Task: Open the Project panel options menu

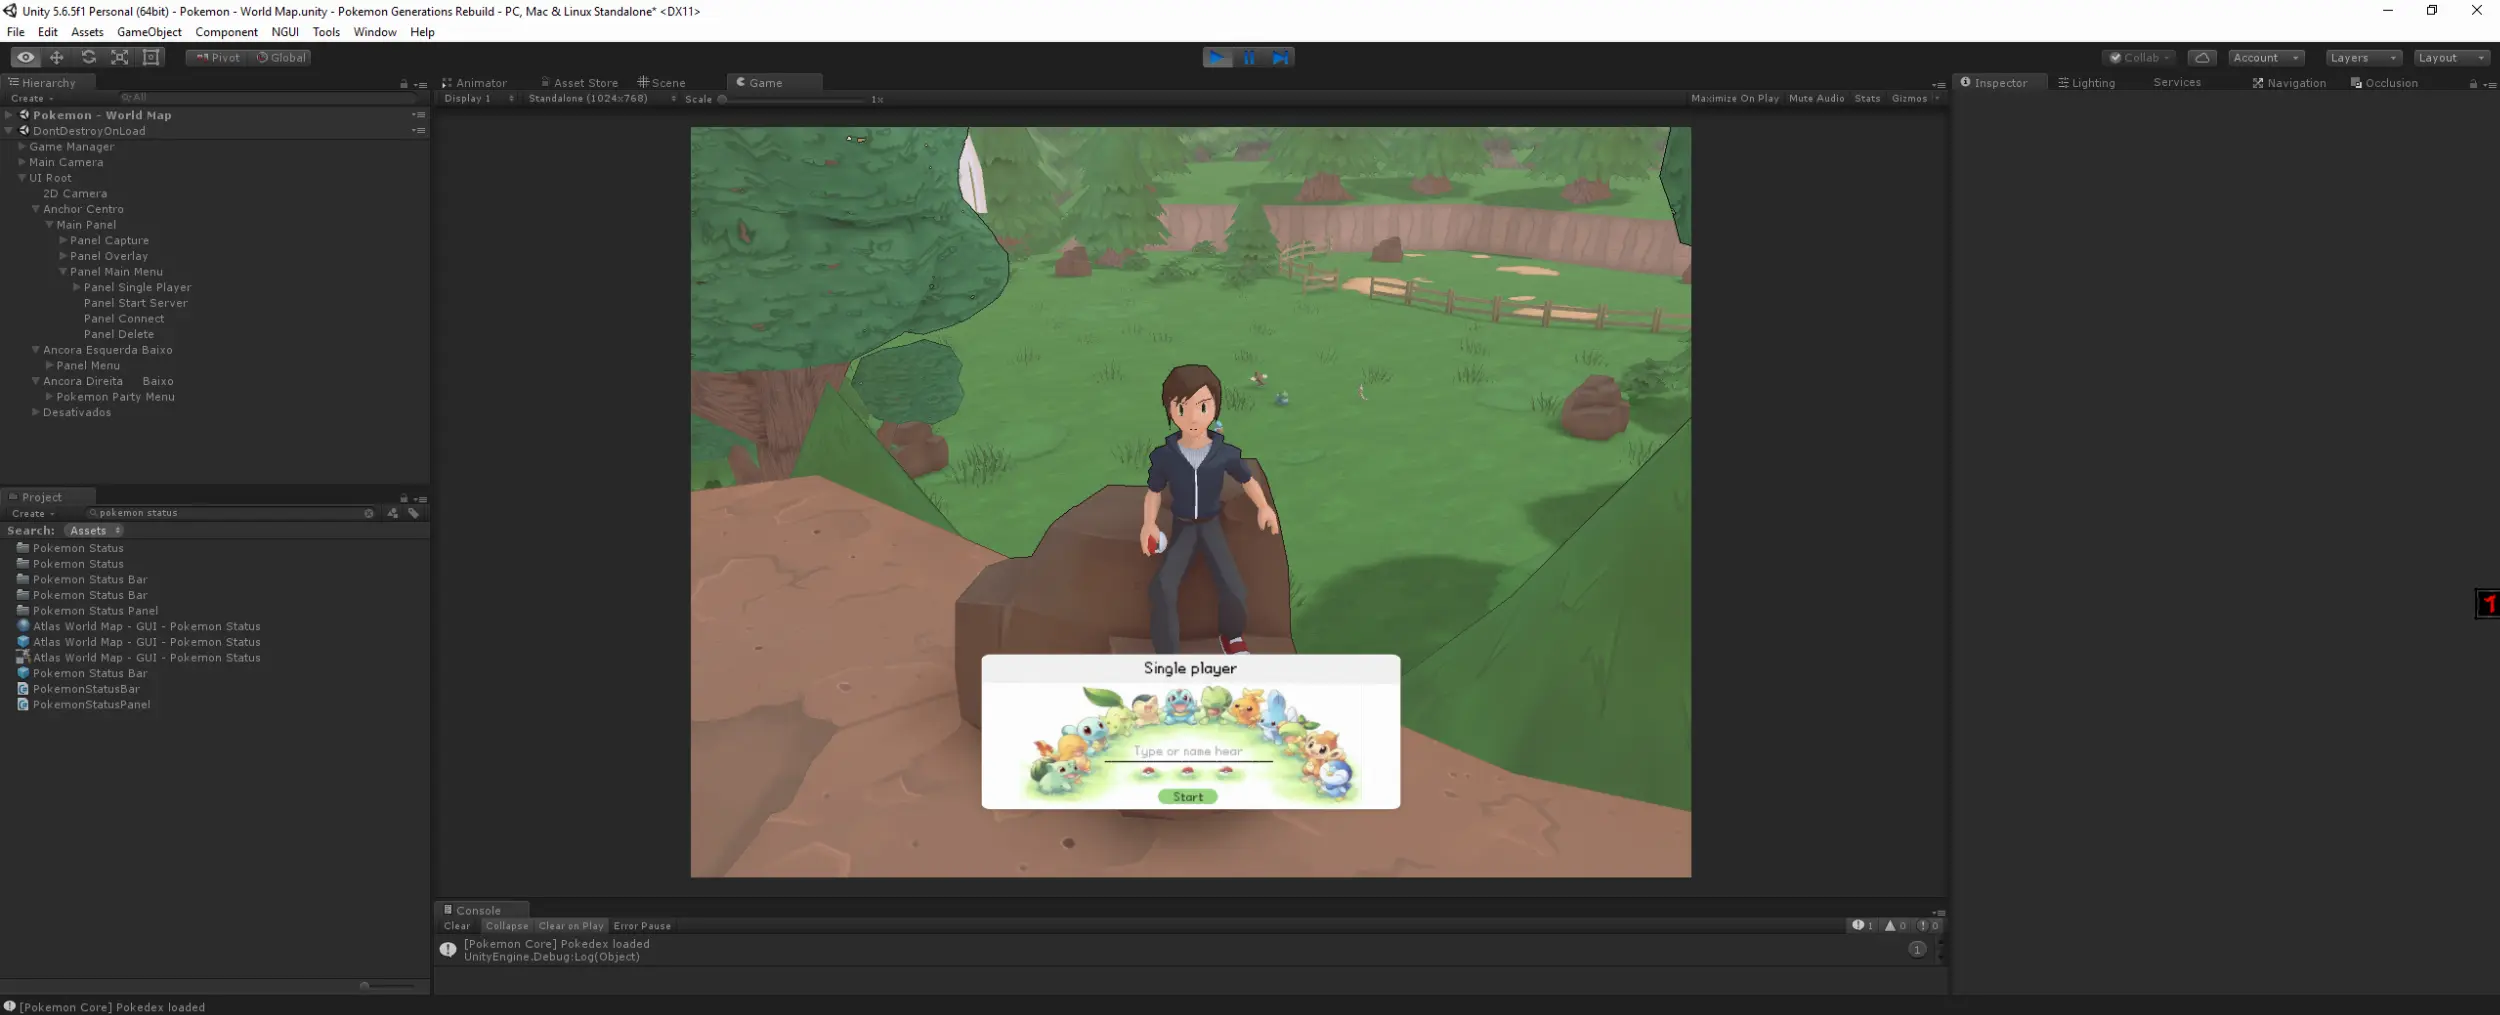Action: 421,499
